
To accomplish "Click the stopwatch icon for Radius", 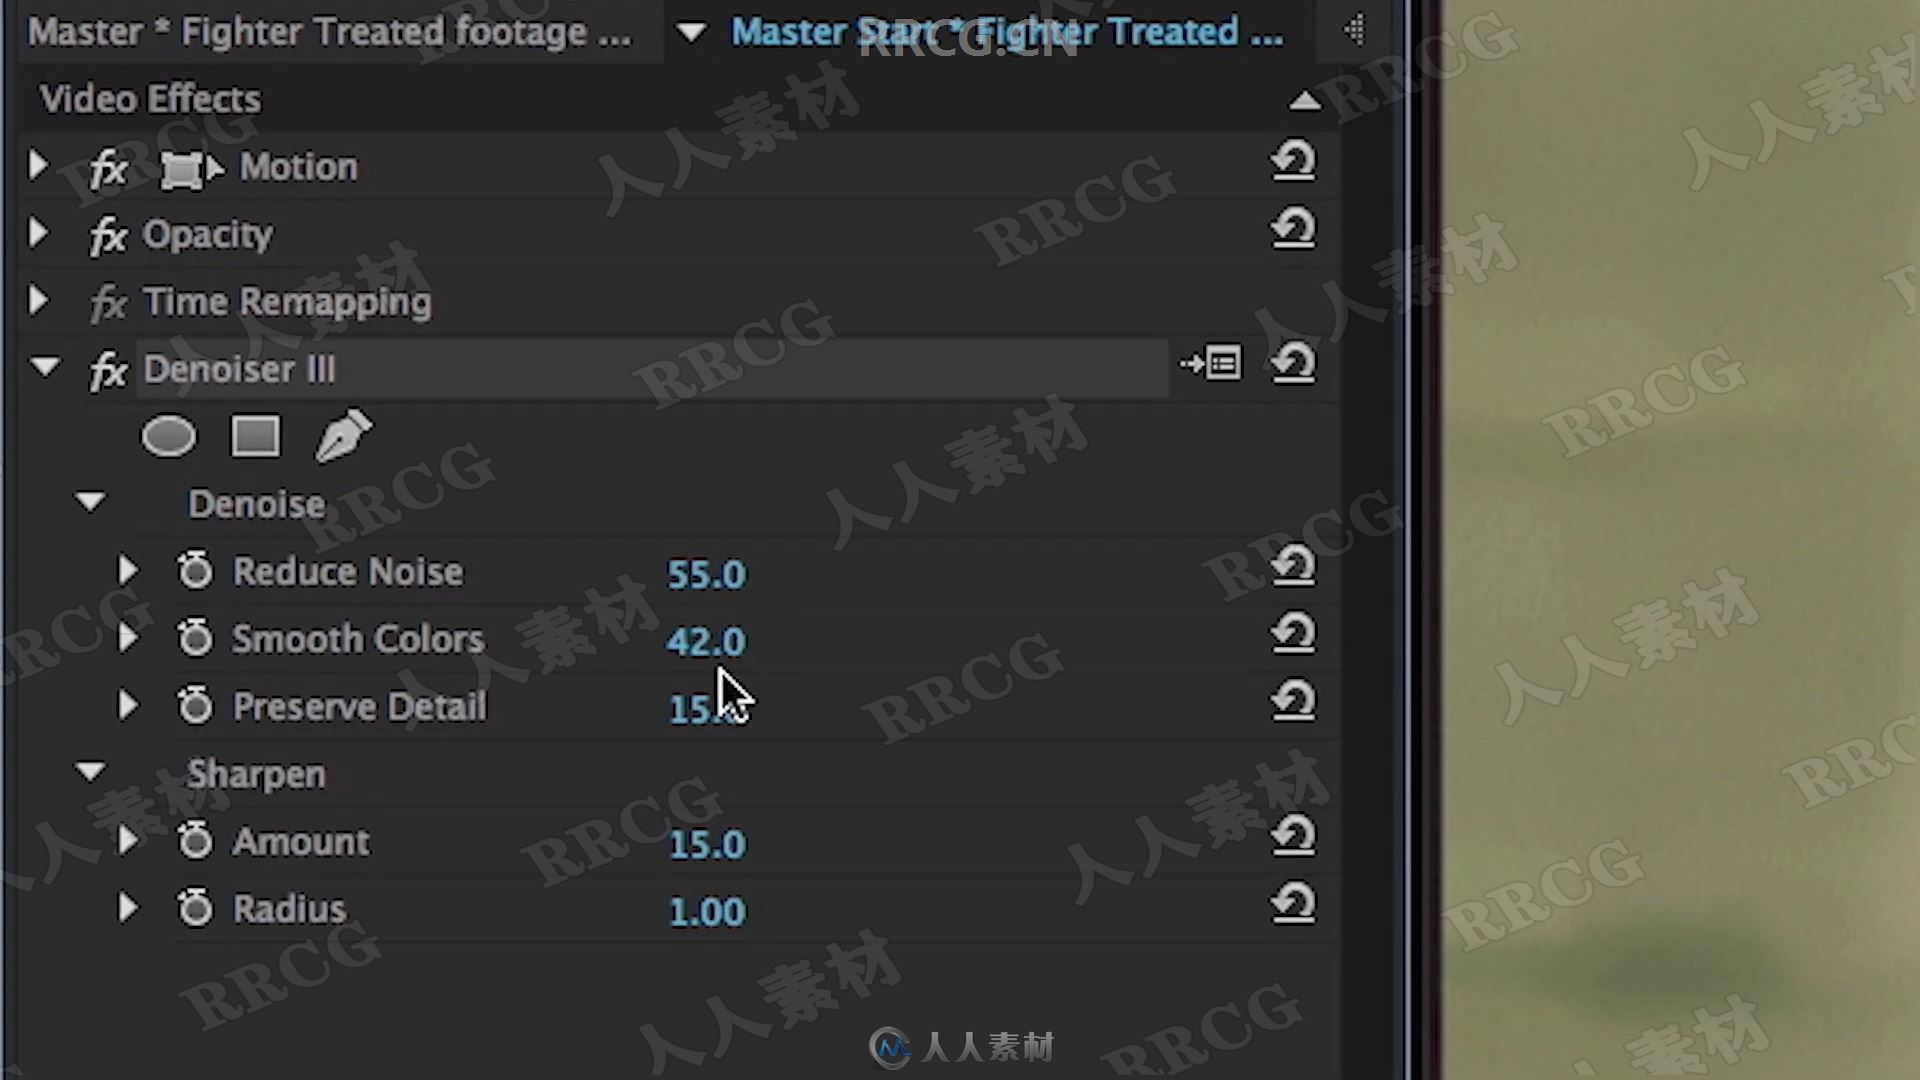I will (194, 907).
